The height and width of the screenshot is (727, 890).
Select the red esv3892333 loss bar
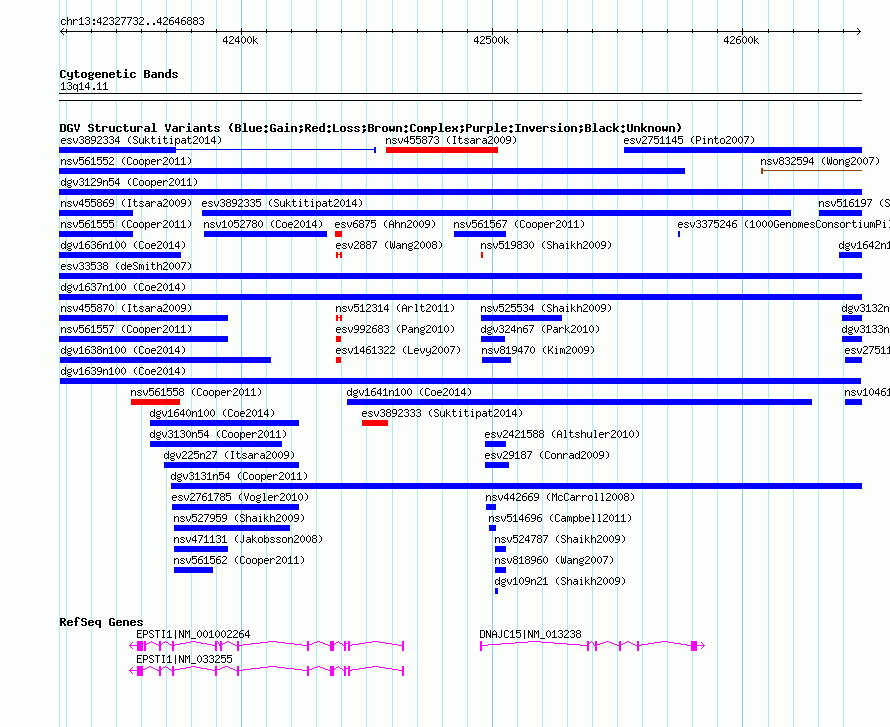pos(375,423)
